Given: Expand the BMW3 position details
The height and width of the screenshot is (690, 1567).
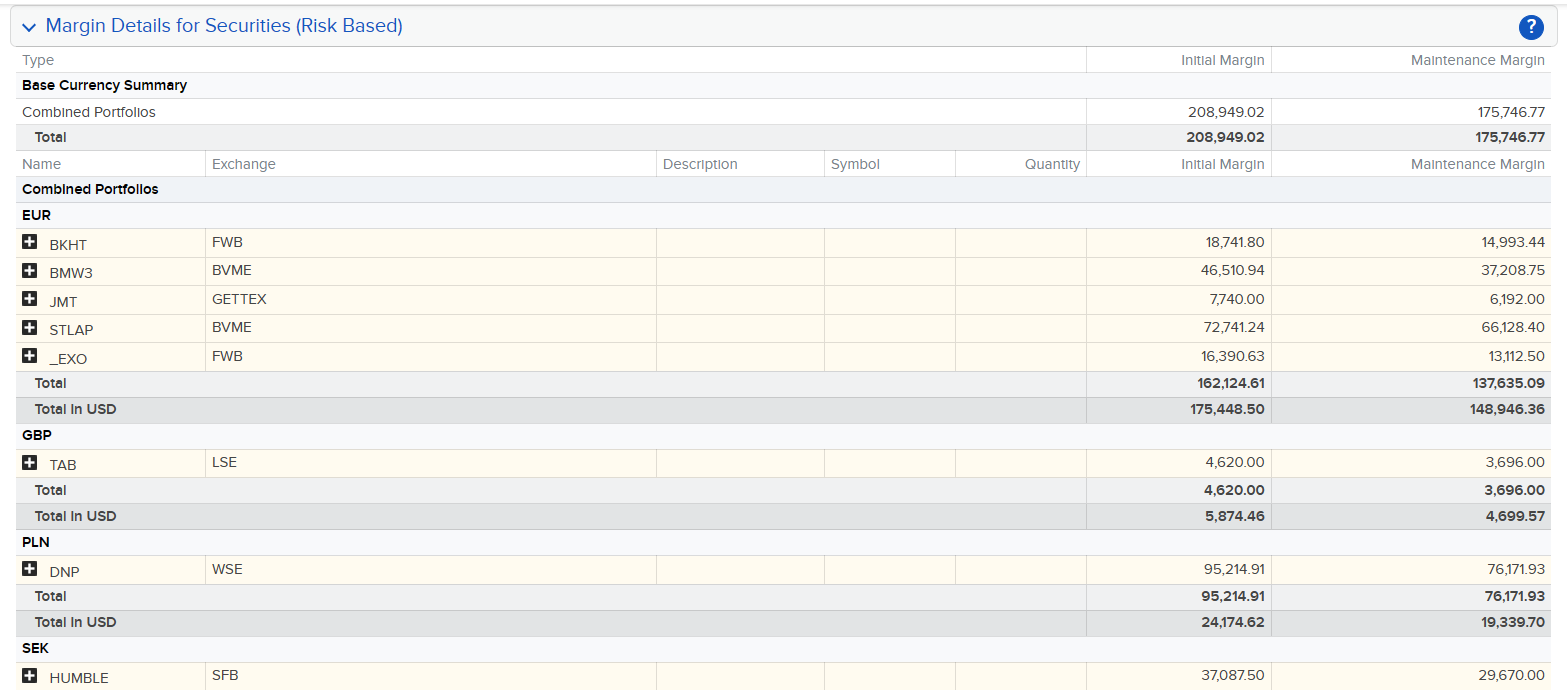Looking at the screenshot, I should [x=30, y=271].
